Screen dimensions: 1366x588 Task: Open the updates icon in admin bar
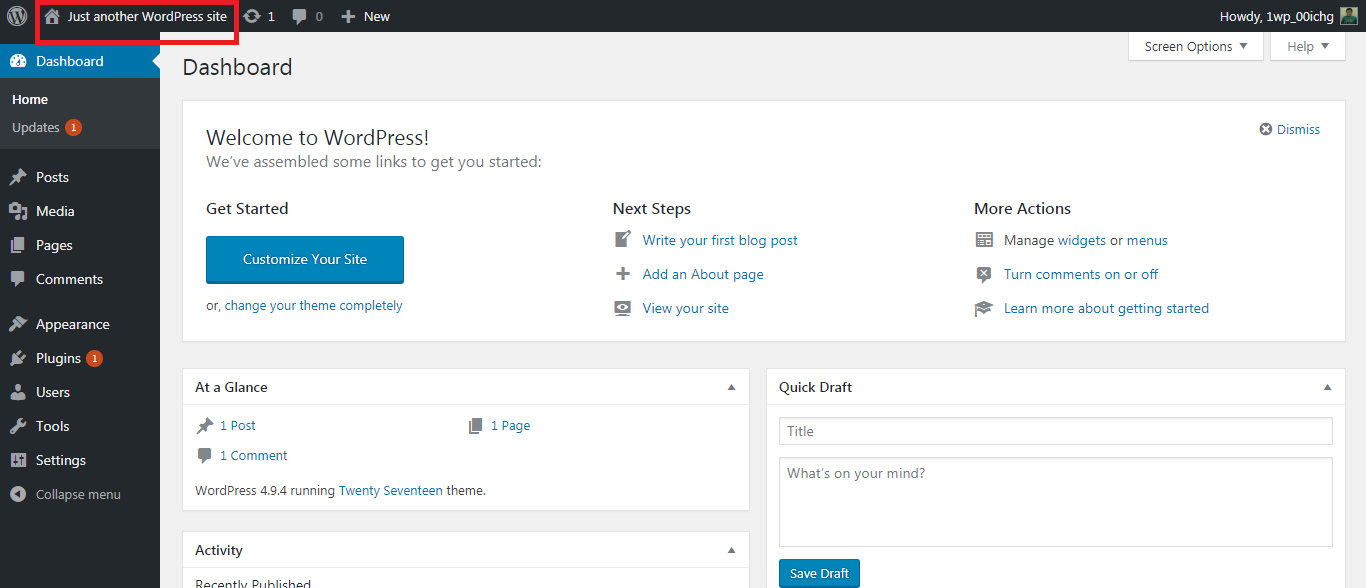click(252, 16)
